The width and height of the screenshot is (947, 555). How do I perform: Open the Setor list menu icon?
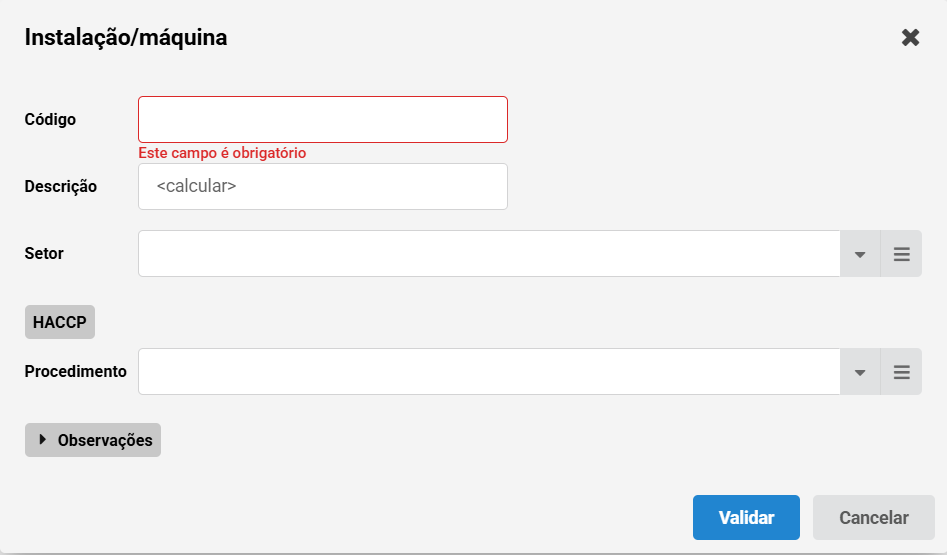pos(901,254)
